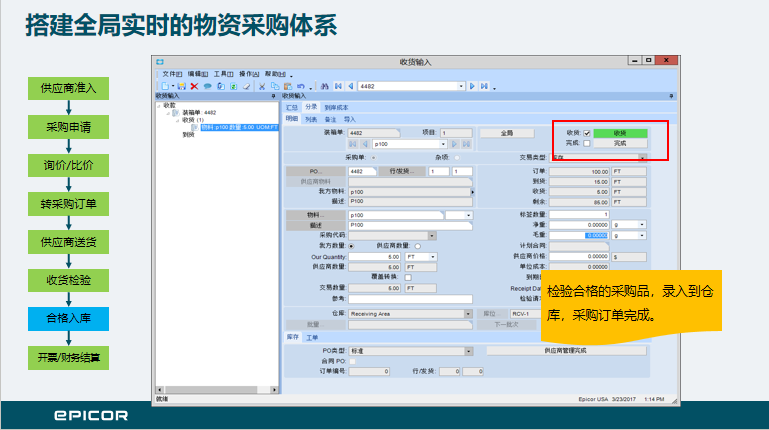Go to next line beside p100 selector

tap(454, 144)
